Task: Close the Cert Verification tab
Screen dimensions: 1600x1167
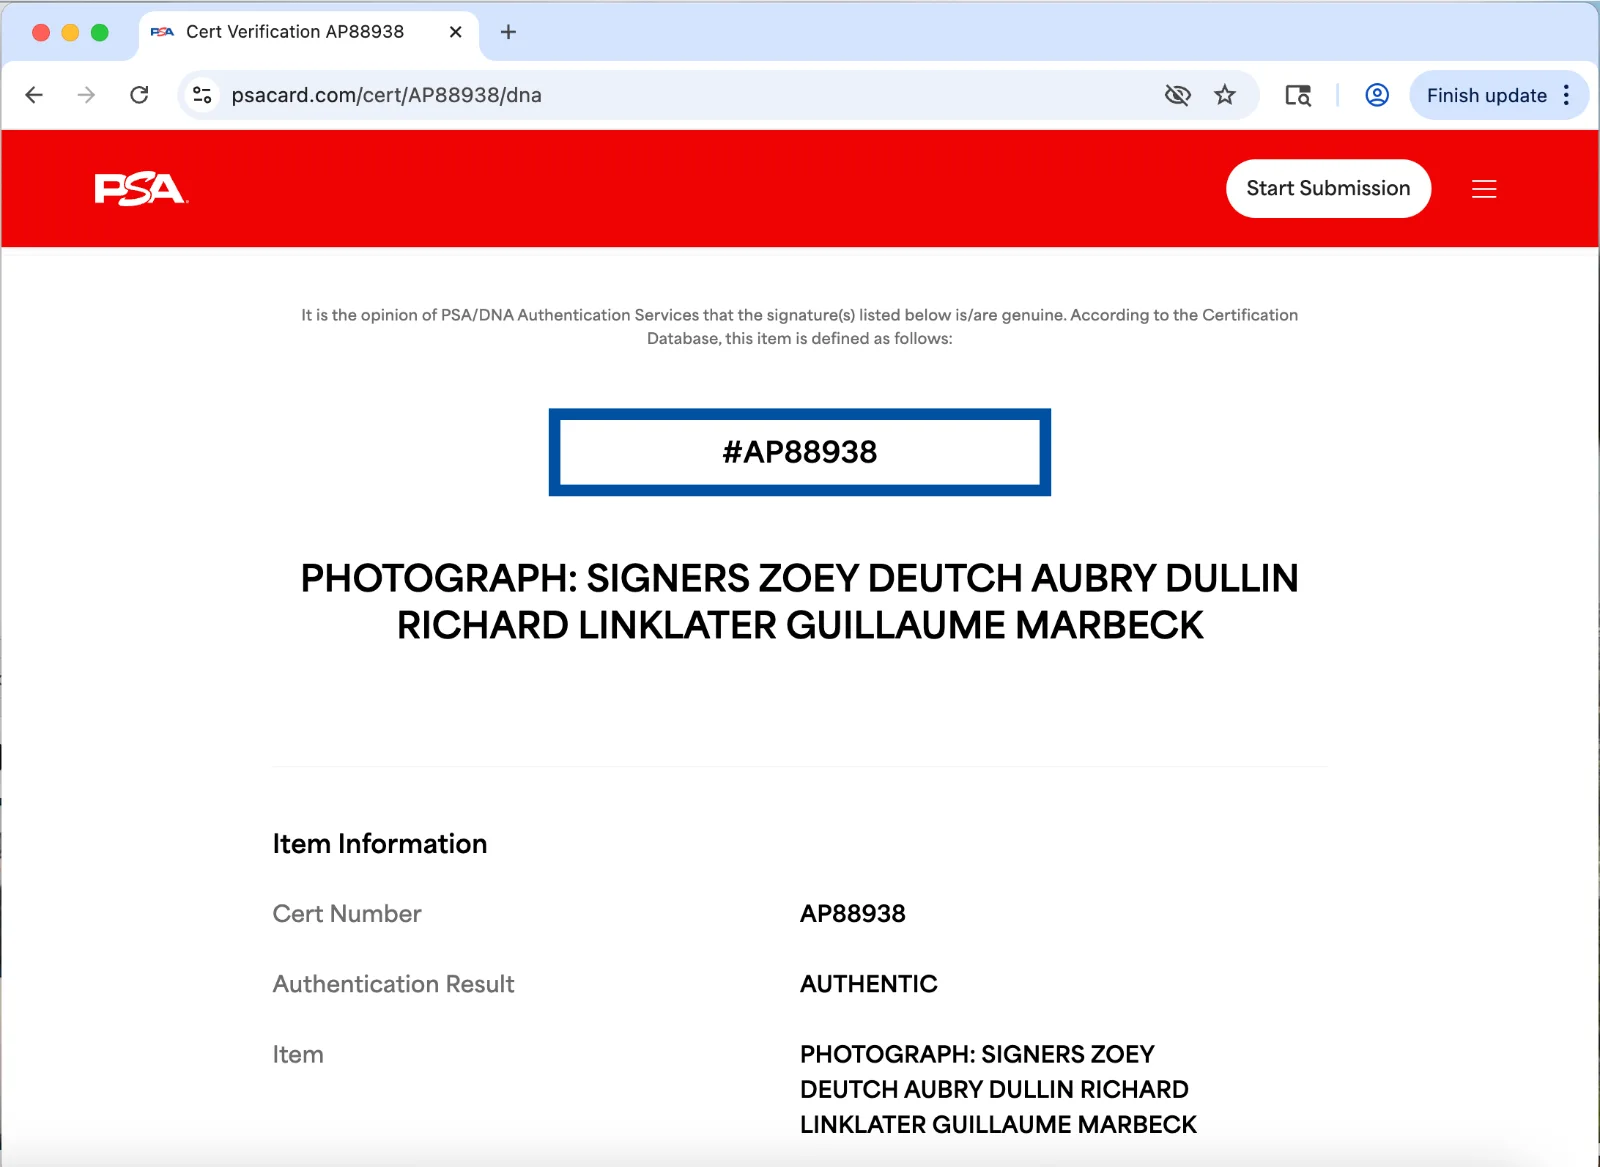Action: point(455,32)
